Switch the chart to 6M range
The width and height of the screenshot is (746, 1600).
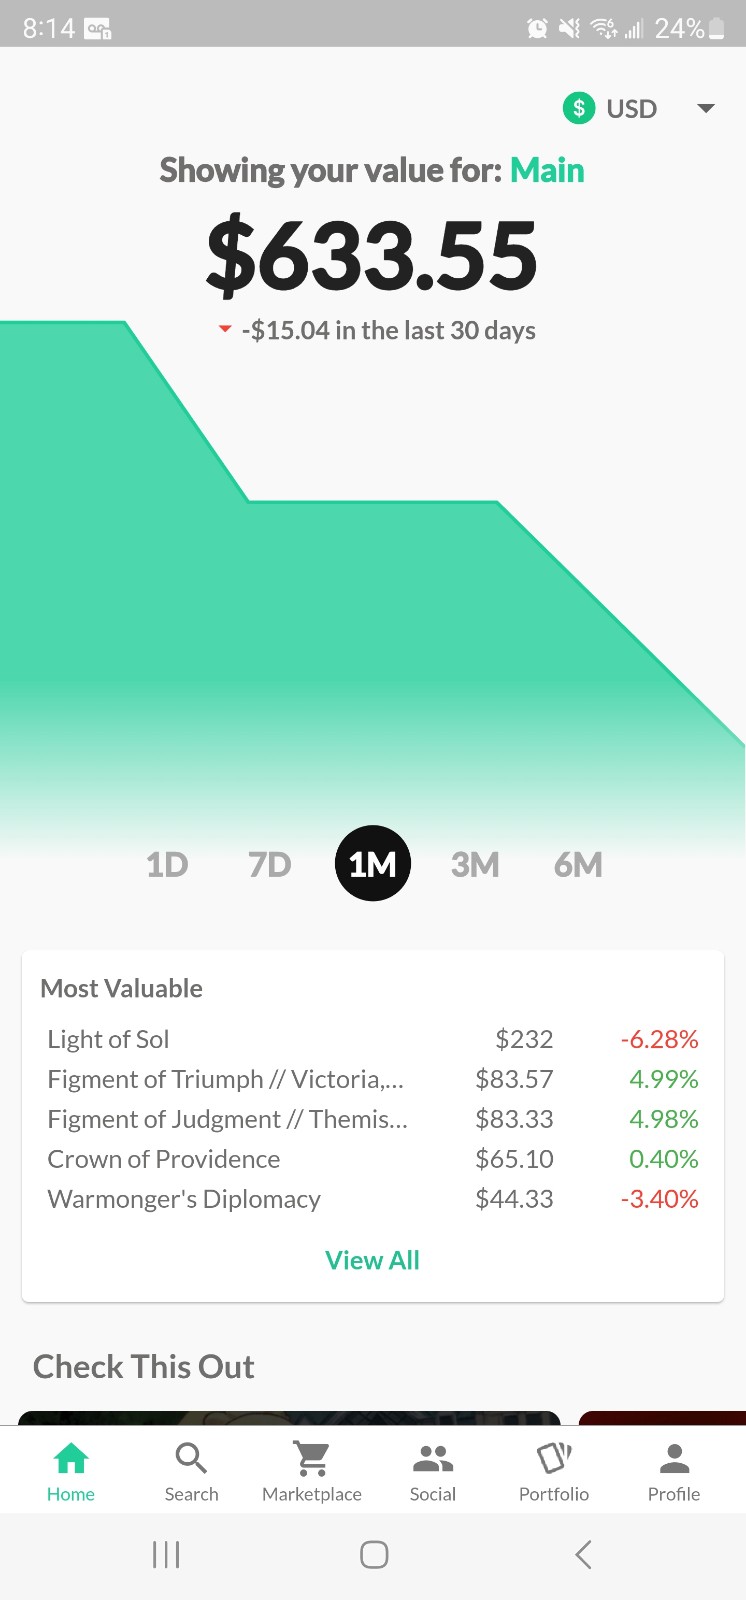pos(578,864)
